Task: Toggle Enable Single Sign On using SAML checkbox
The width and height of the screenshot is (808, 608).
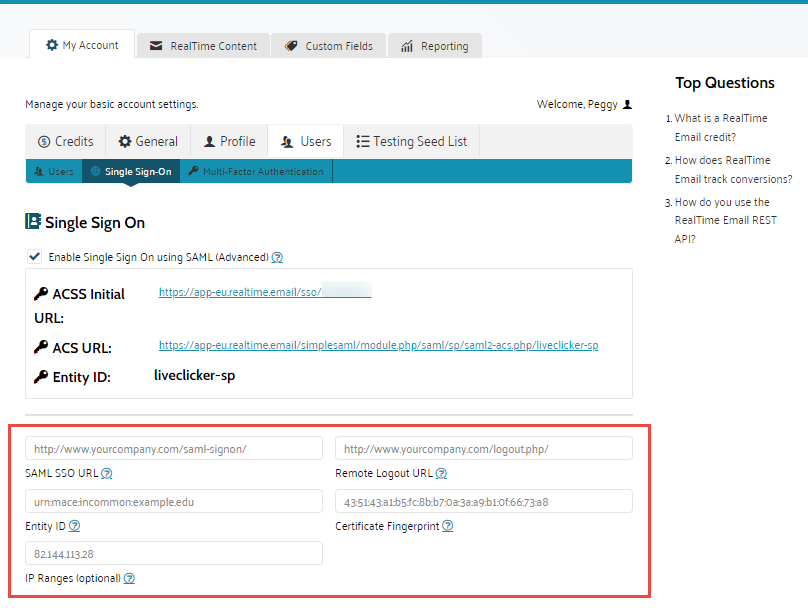Action: pyautogui.click(x=35, y=257)
